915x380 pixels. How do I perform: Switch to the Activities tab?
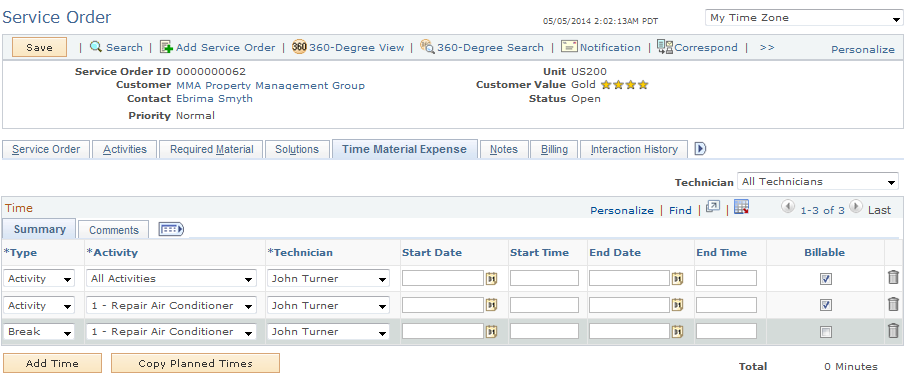coord(125,149)
